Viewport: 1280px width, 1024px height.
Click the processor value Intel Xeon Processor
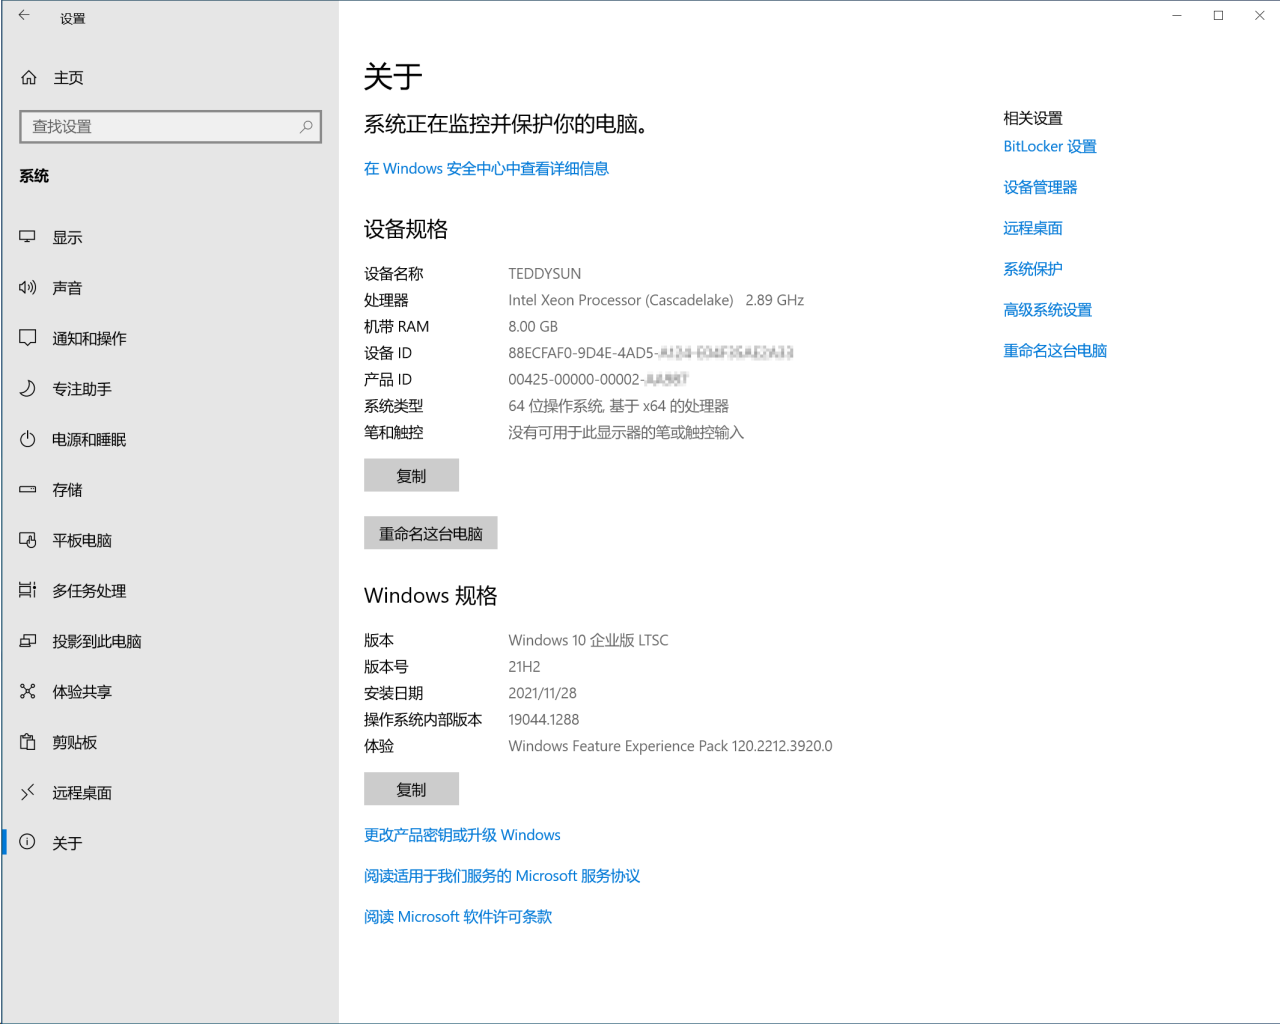click(x=656, y=300)
